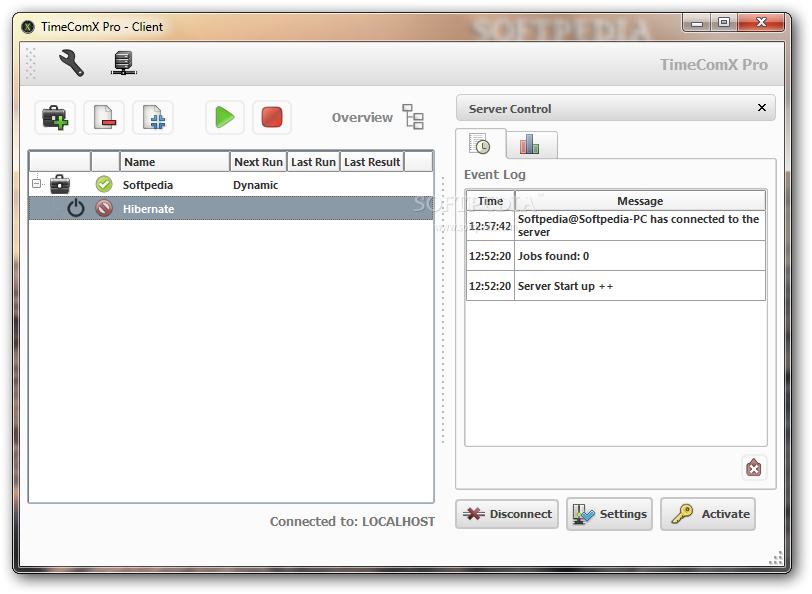Maximize the TimeComX Pro window
Screen dimensions: 812x594
coord(724,23)
